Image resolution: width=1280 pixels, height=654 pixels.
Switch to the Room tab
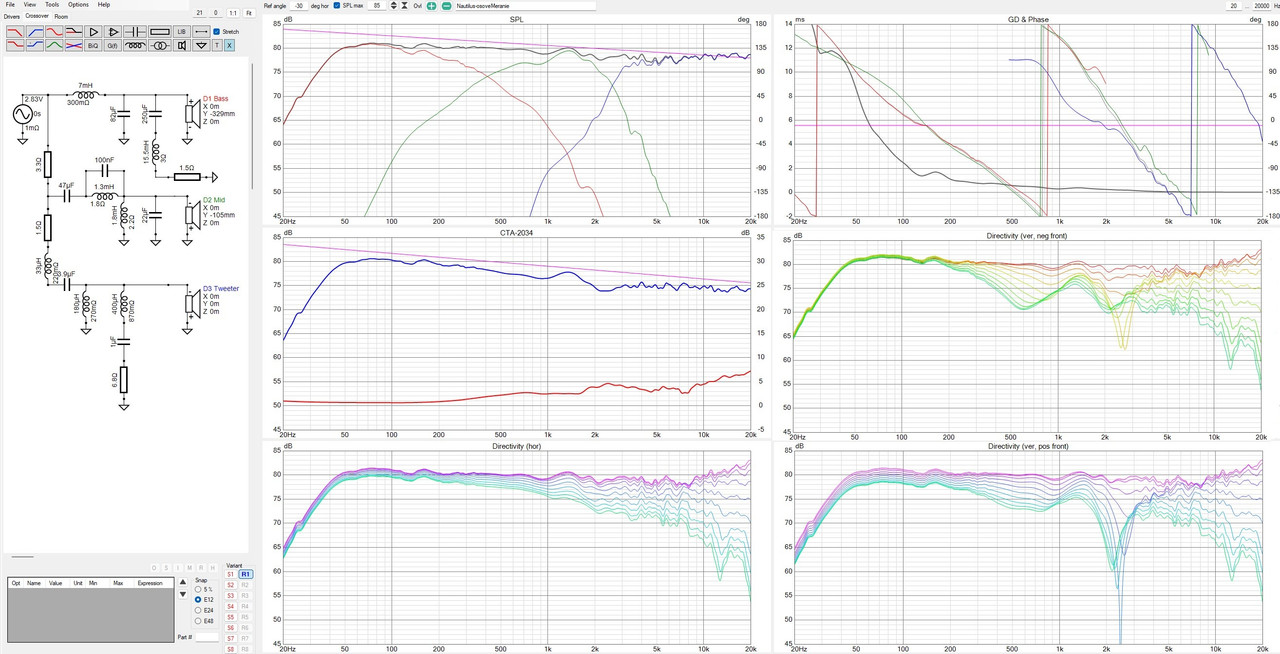coord(61,16)
